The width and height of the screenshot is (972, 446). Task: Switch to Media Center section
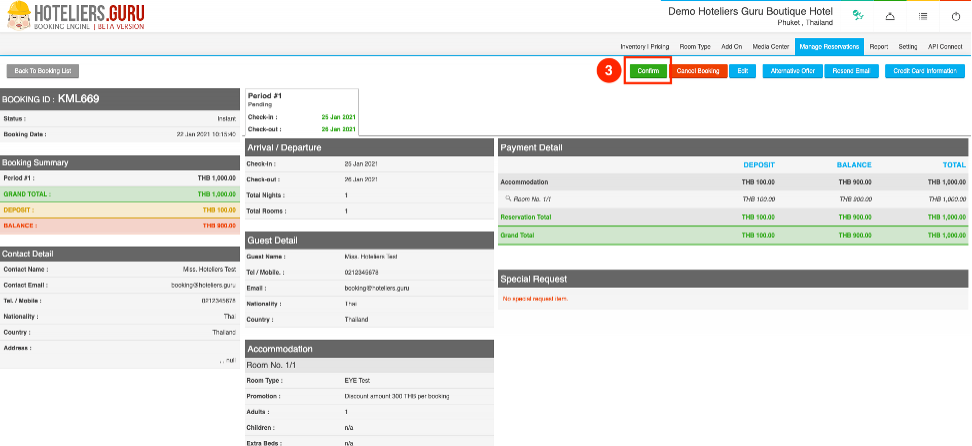pyautogui.click(x=770, y=46)
